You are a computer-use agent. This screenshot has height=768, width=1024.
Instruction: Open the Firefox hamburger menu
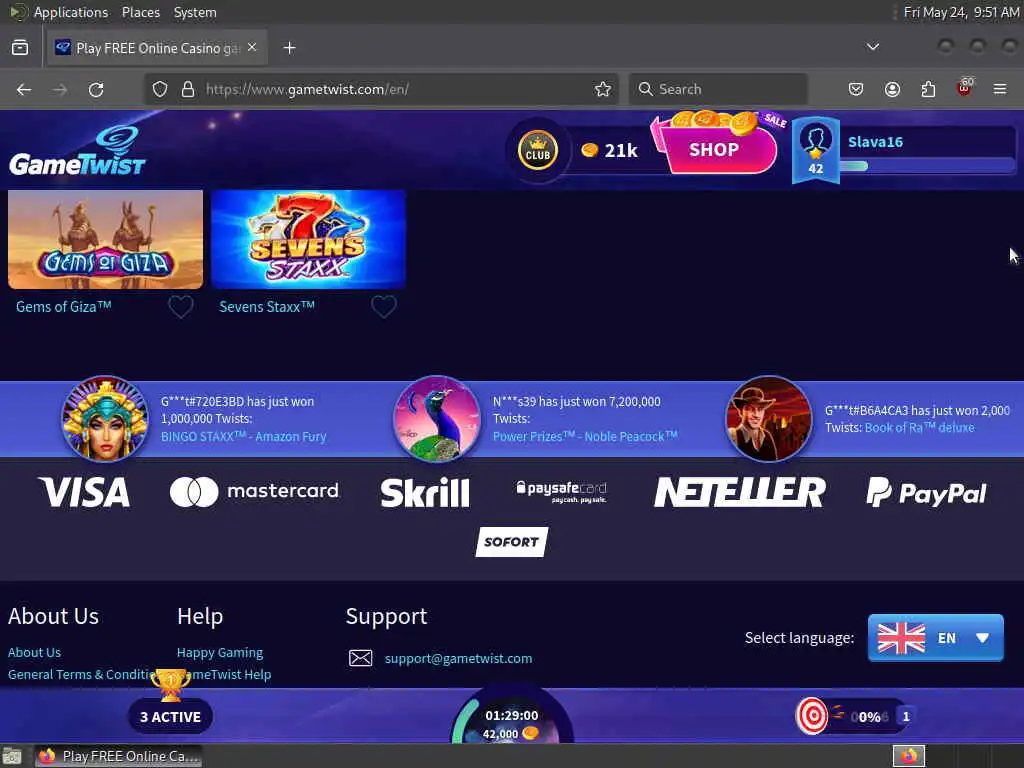(x=1000, y=89)
